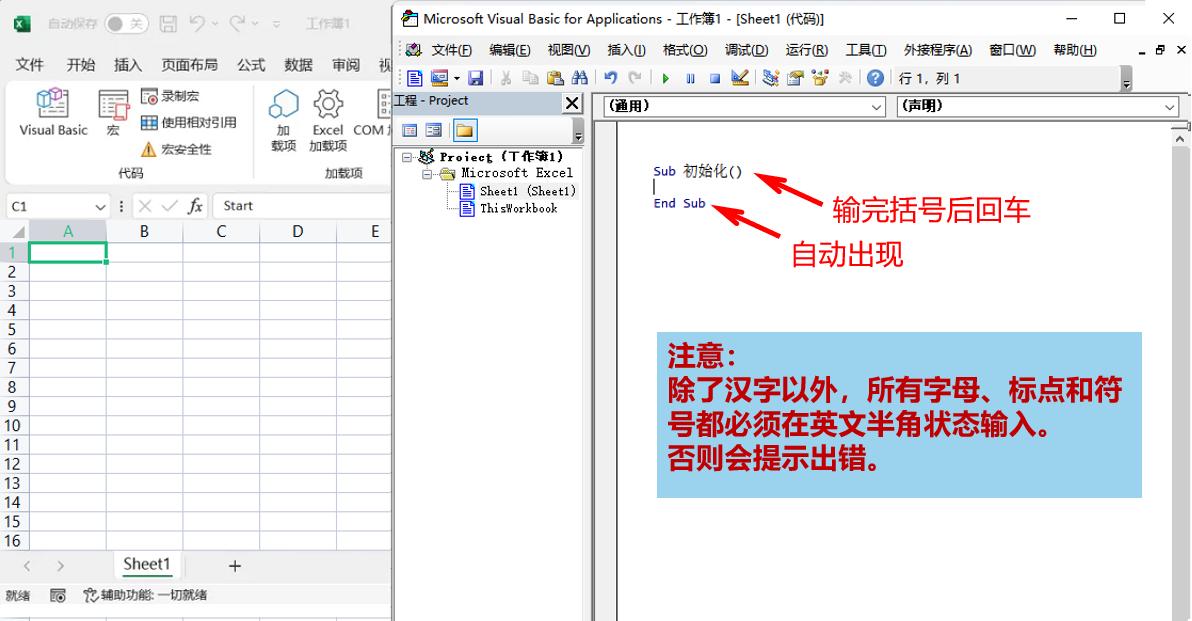Open the VBA Help question mark icon

875,78
